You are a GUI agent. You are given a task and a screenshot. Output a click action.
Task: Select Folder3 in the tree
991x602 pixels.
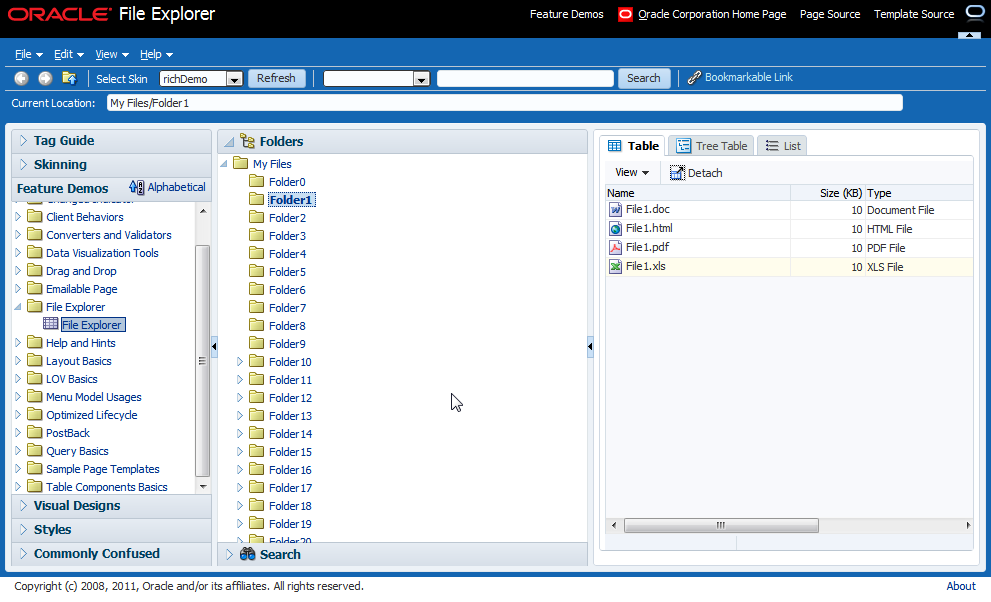(x=287, y=236)
